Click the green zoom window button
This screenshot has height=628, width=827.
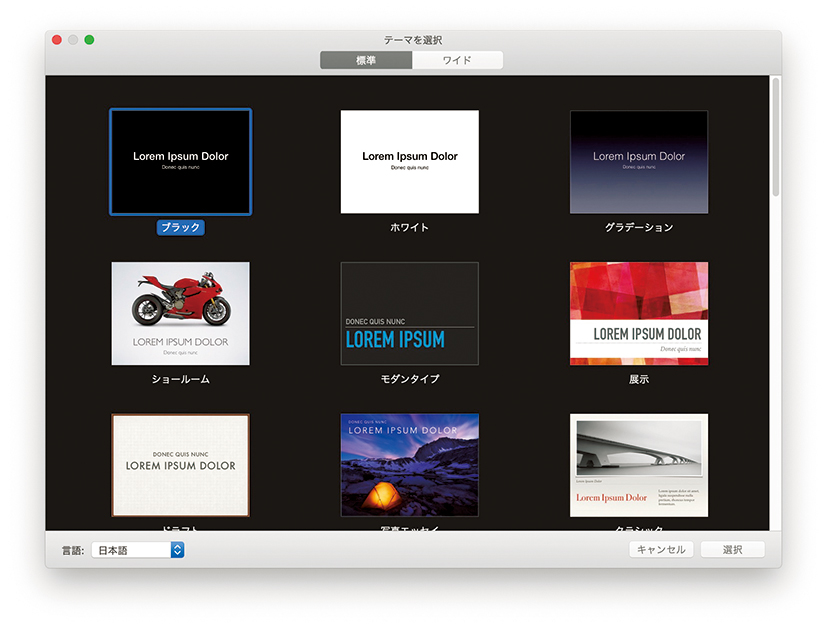coord(89,40)
